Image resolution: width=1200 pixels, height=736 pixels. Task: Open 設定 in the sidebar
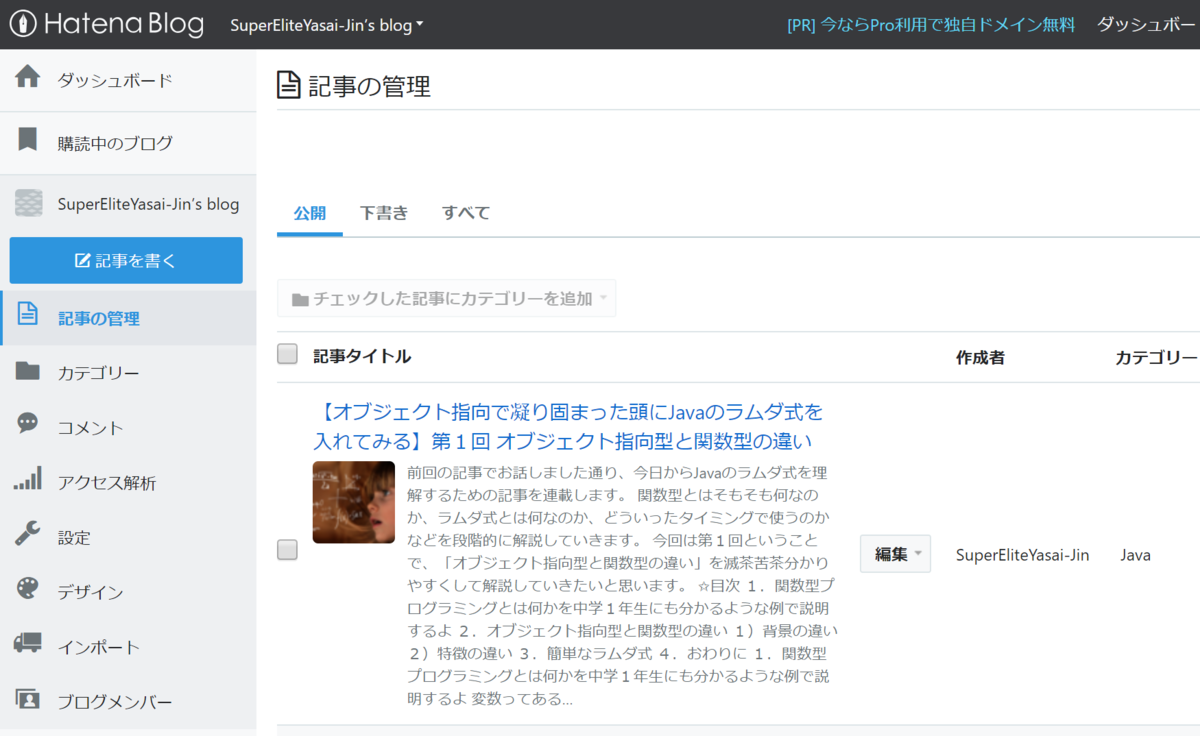click(x=128, y=537)
